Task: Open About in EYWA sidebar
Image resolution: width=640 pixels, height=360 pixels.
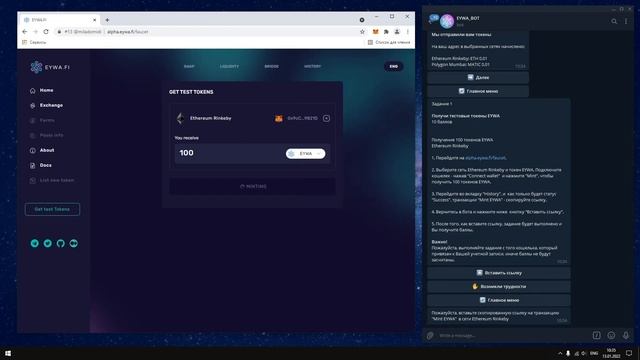Action: (42, 150)
